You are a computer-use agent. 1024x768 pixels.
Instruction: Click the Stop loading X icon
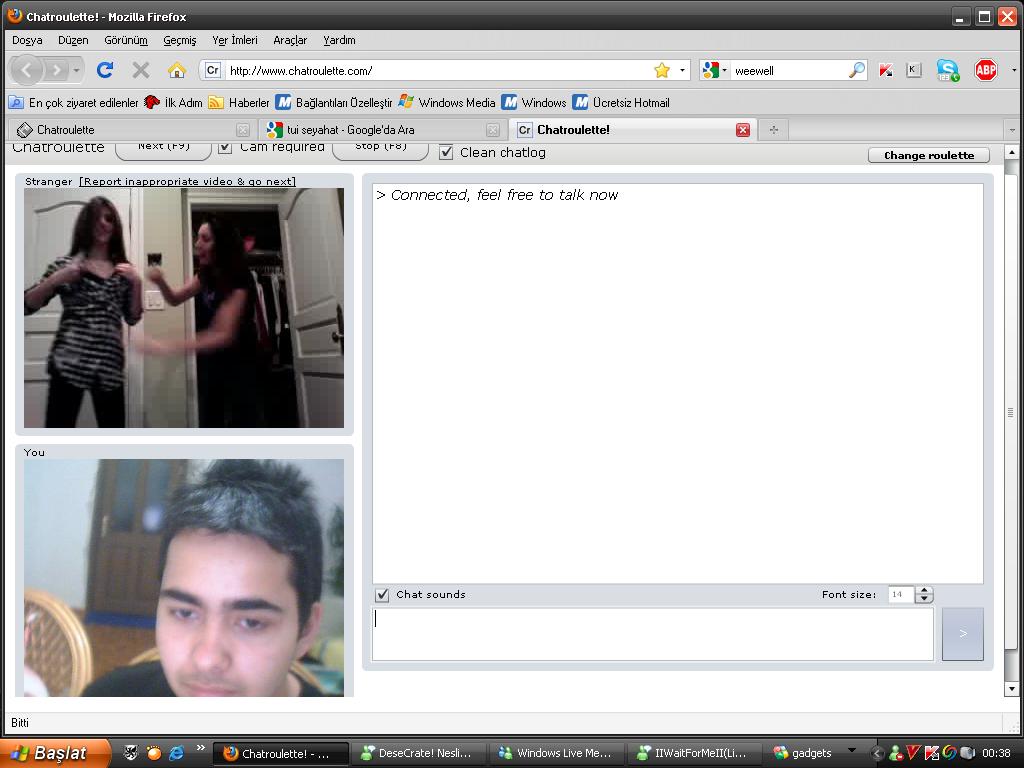pyautogui.click(x=140, y=70)
